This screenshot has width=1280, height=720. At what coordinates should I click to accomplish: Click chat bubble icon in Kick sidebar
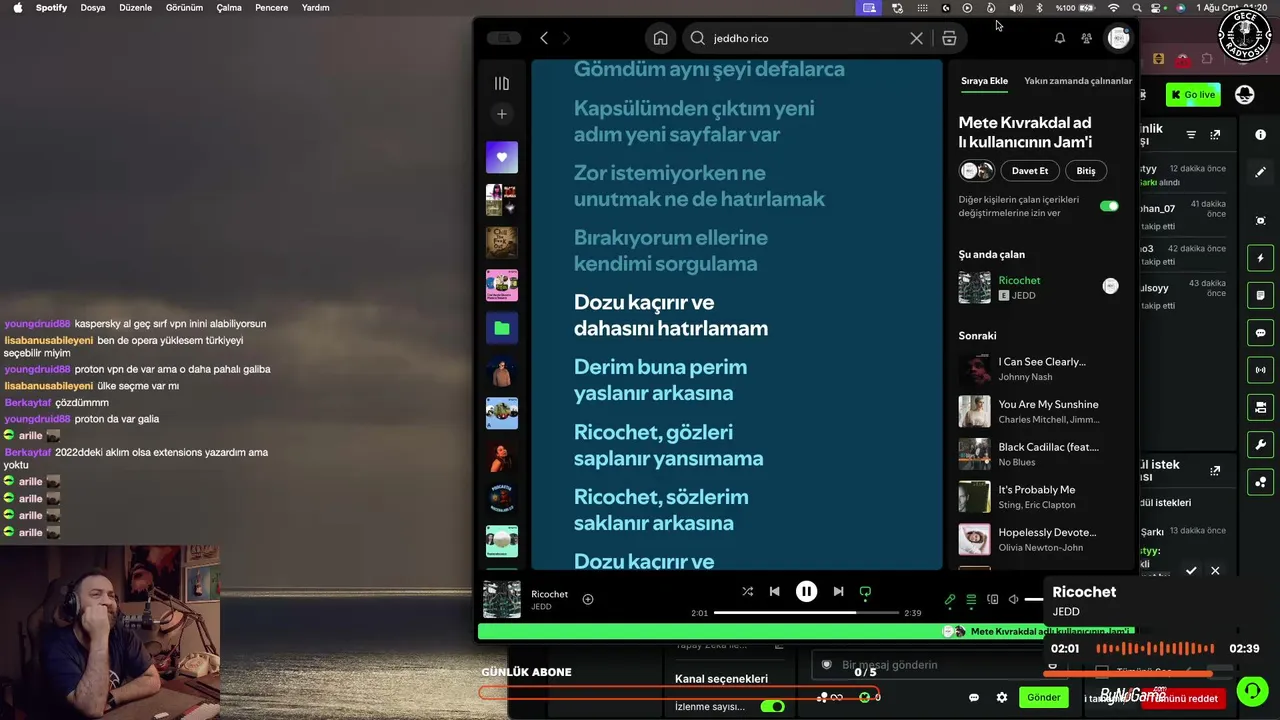(1260, 333)
